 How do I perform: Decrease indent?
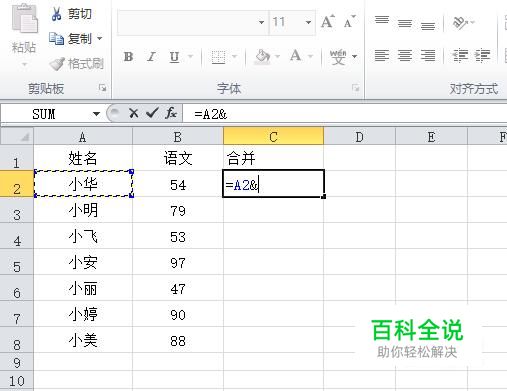point(460,55)
